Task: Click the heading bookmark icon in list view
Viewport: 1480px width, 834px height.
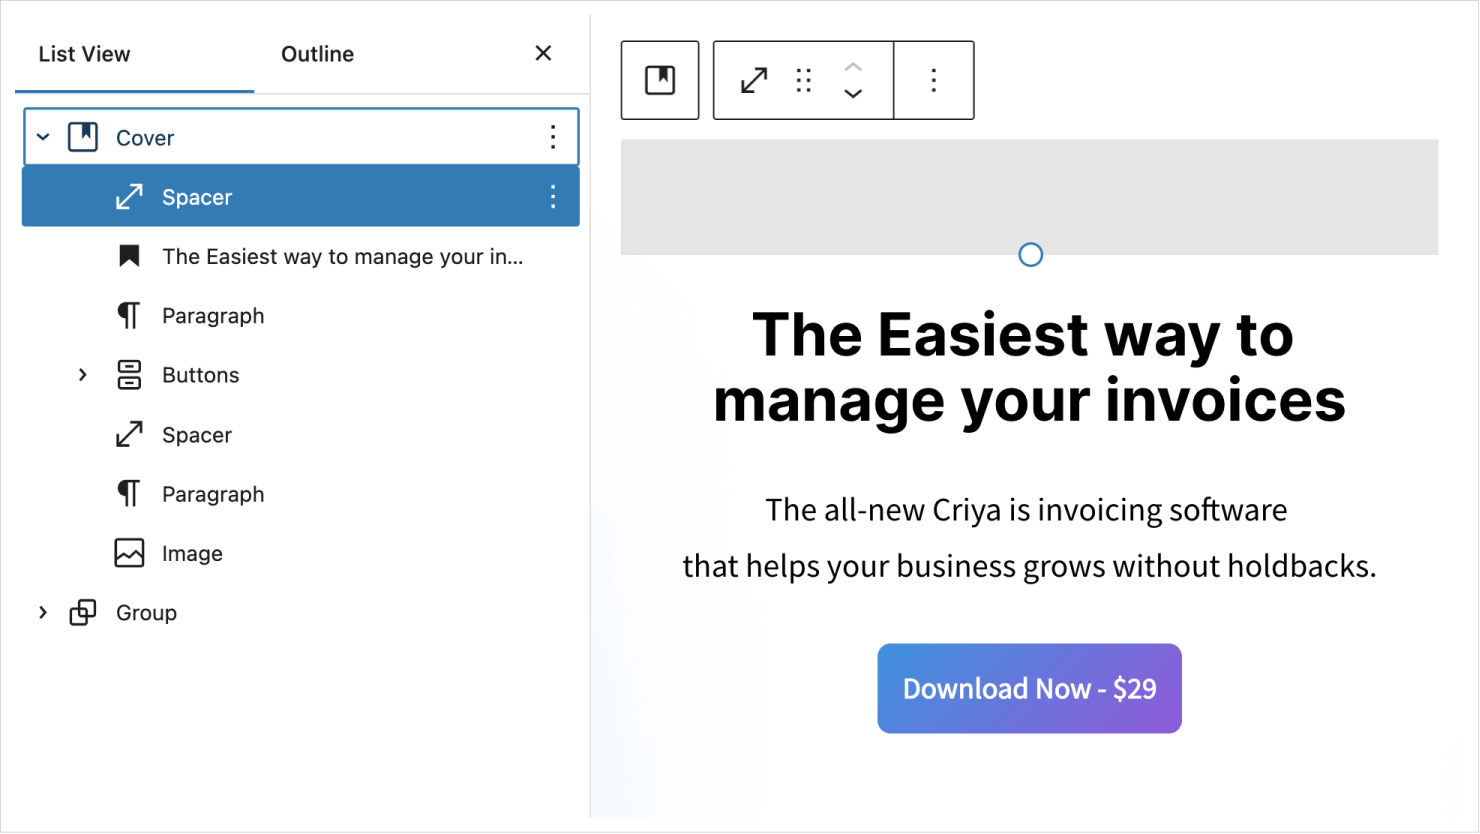Action: [129, 256]
